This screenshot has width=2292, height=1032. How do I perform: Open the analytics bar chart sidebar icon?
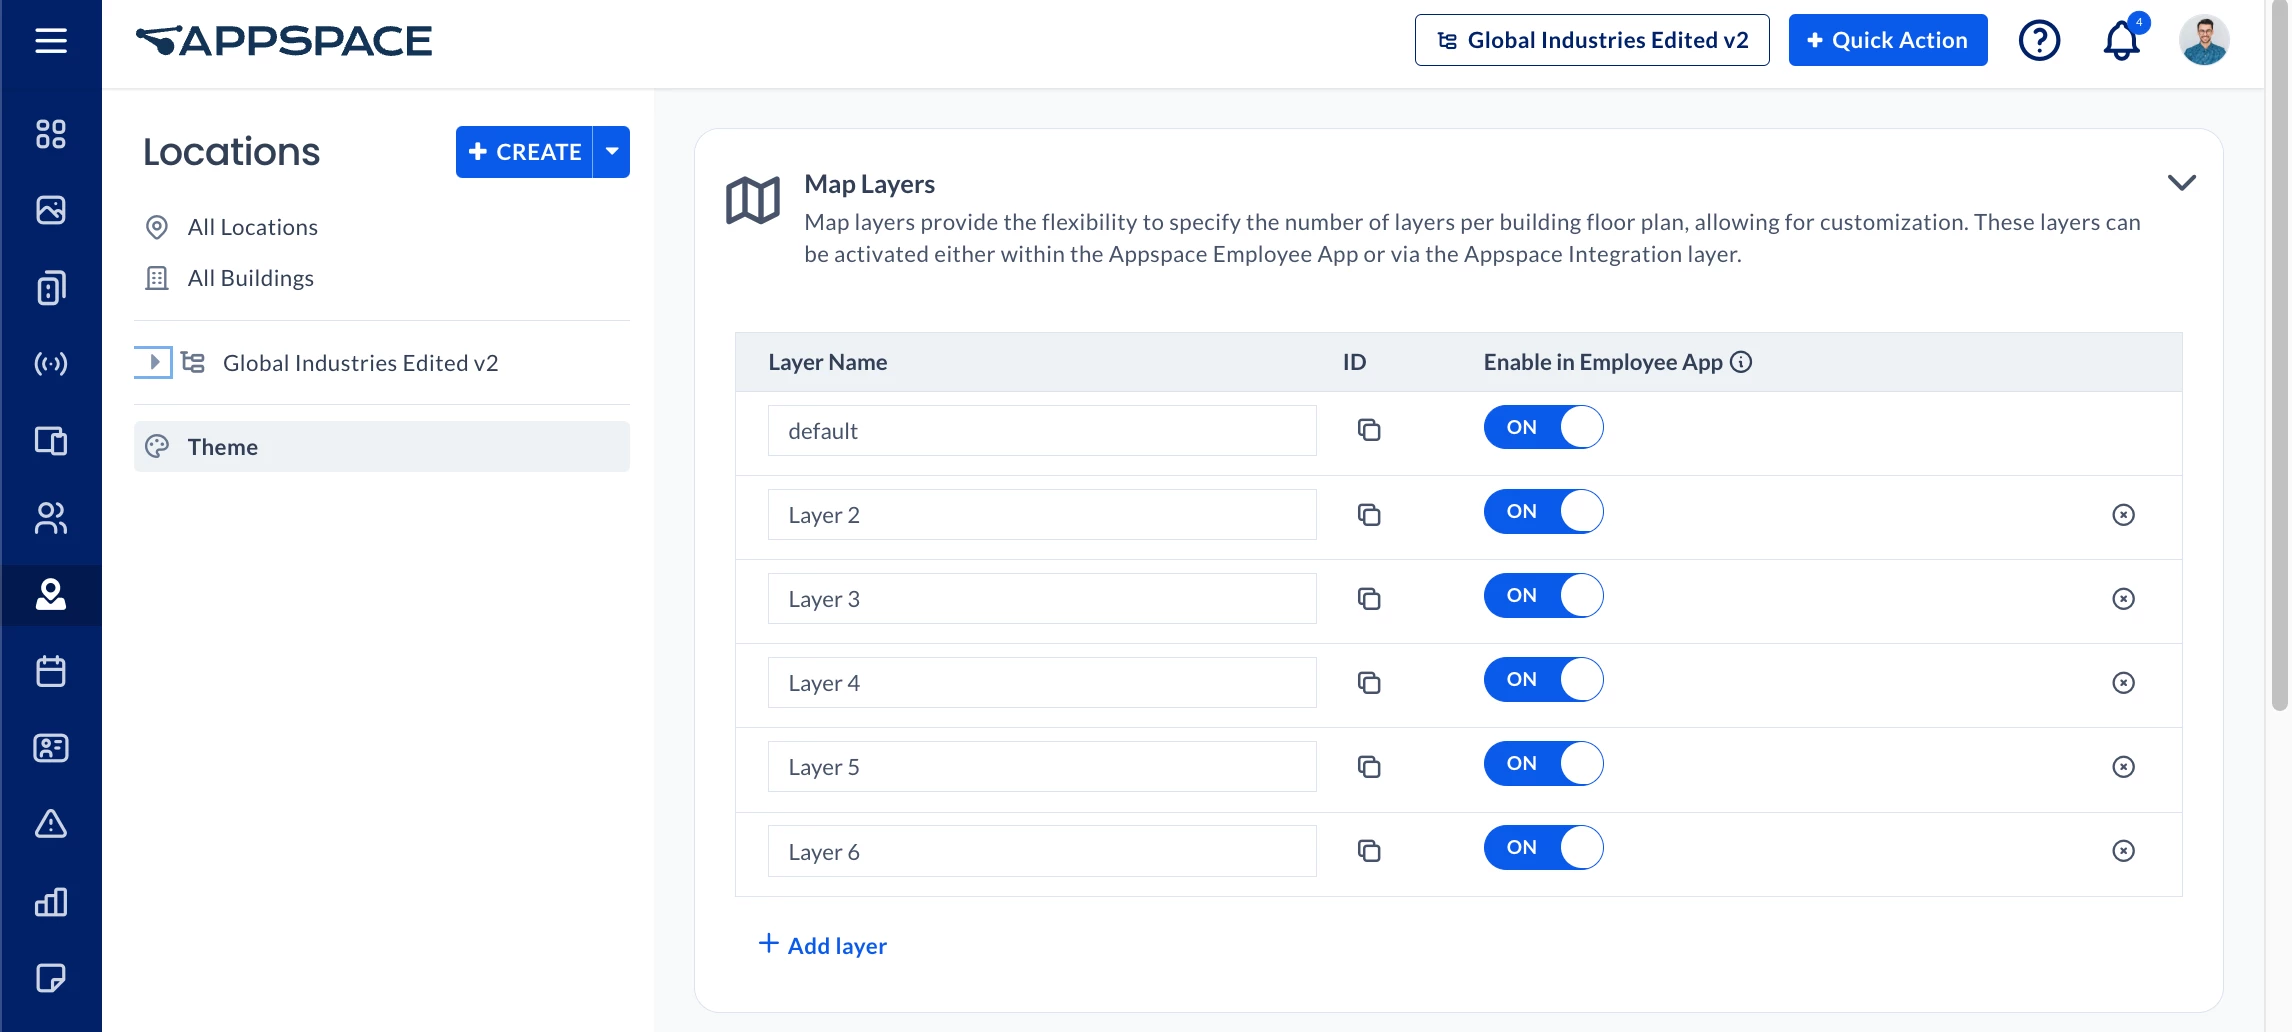[x=51, y=902]
